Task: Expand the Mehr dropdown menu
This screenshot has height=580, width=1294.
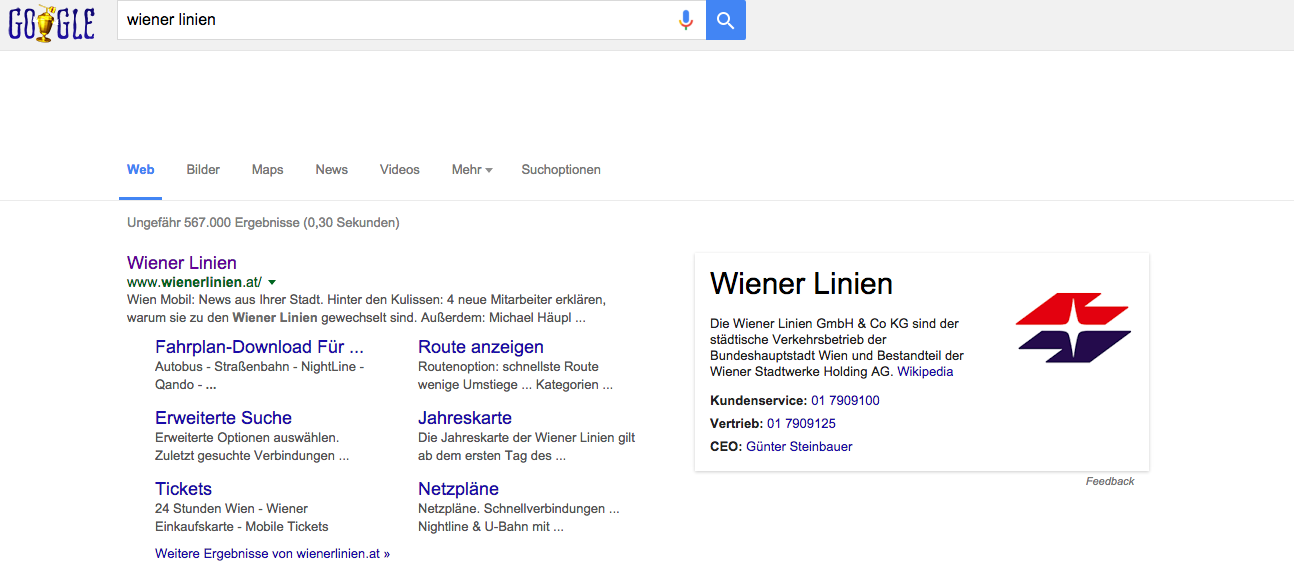Action: [x=472, y=170]
